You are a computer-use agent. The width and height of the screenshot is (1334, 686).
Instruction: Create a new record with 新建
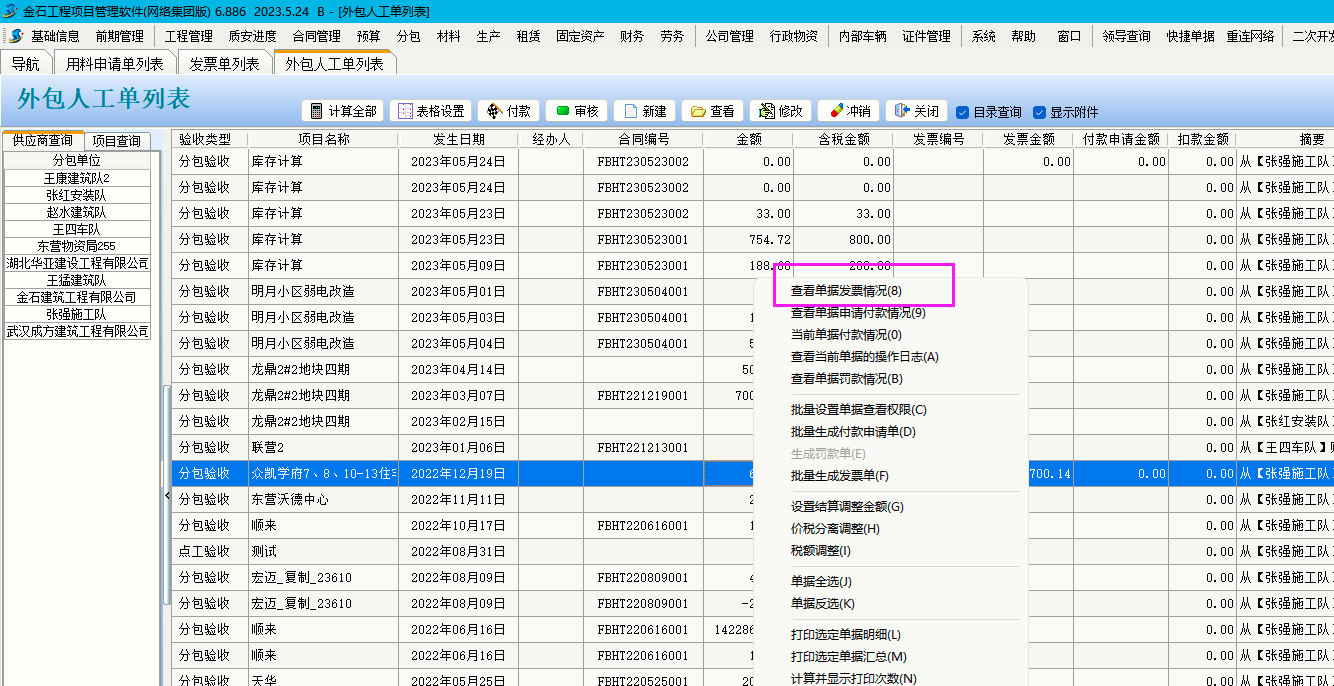[643, 111]
